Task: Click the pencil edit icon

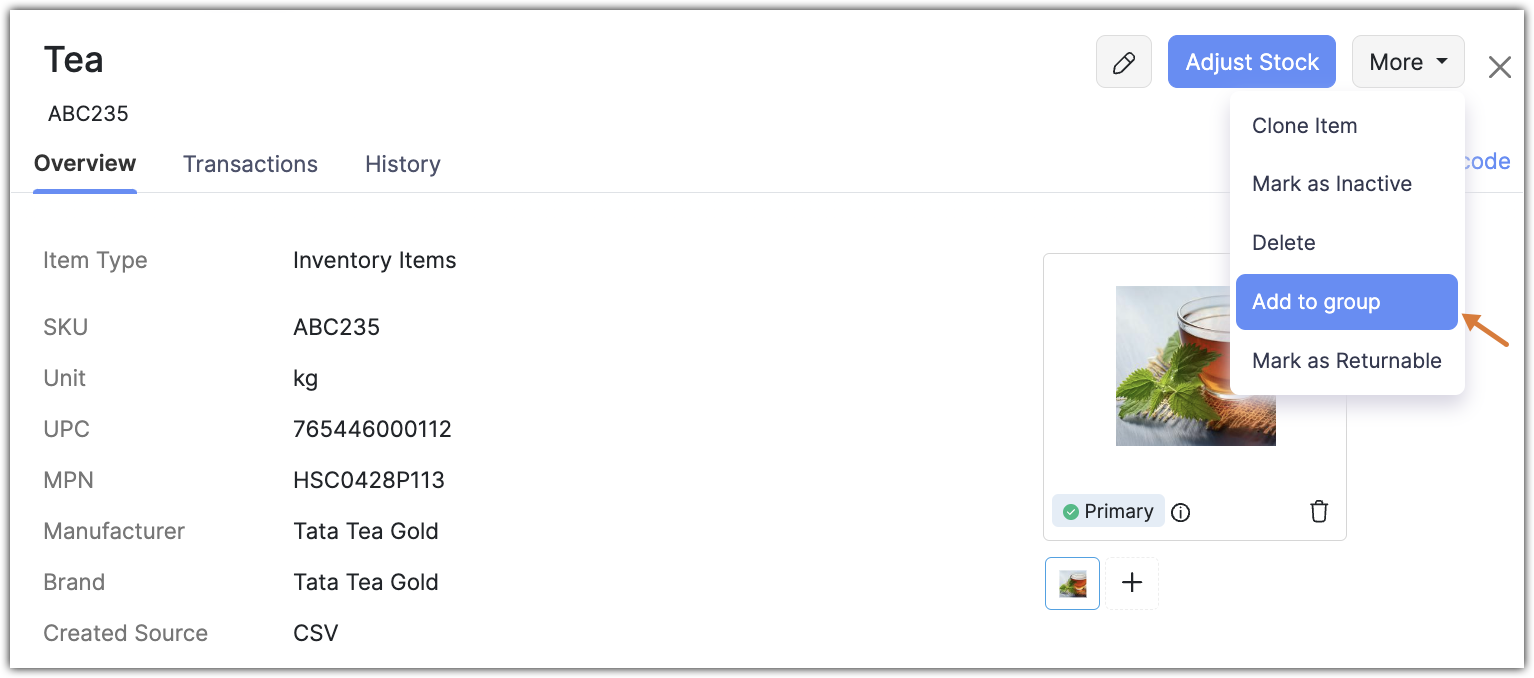Action: pos(1123,63)
